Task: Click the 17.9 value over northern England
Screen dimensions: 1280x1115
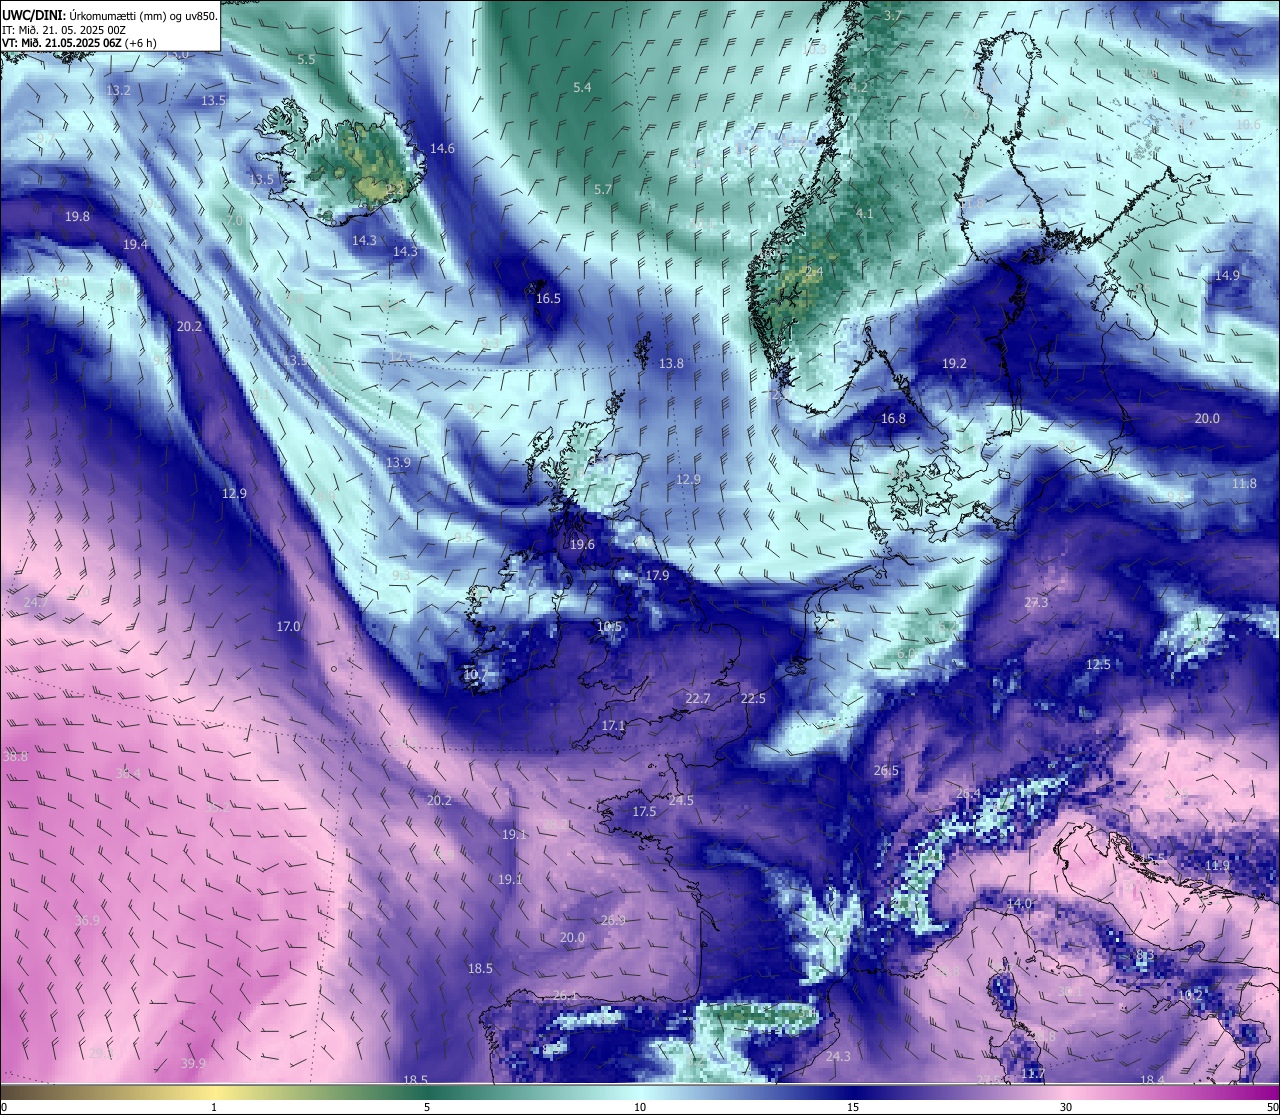Action: 657,575
